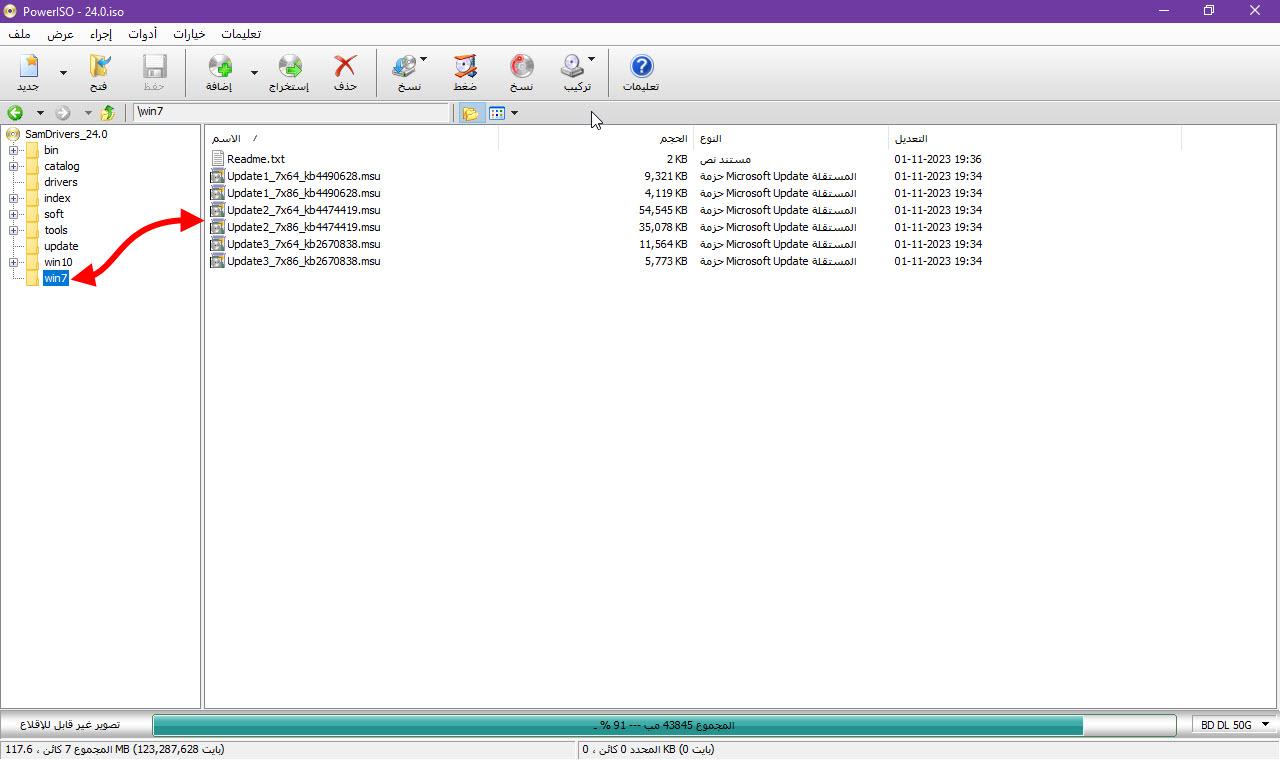
Task: Click the Readme.txt document icon
Action: click(x=217, y=159)
